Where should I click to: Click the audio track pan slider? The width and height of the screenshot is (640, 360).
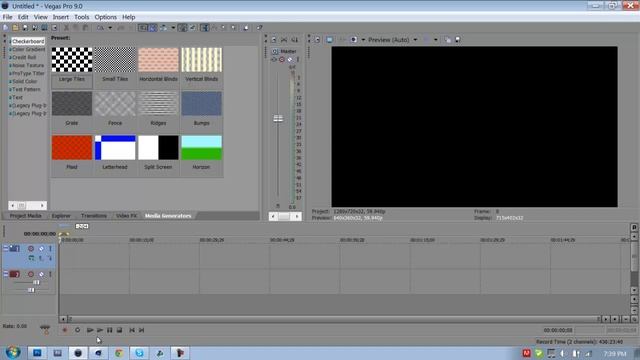(x=31, y=290)
